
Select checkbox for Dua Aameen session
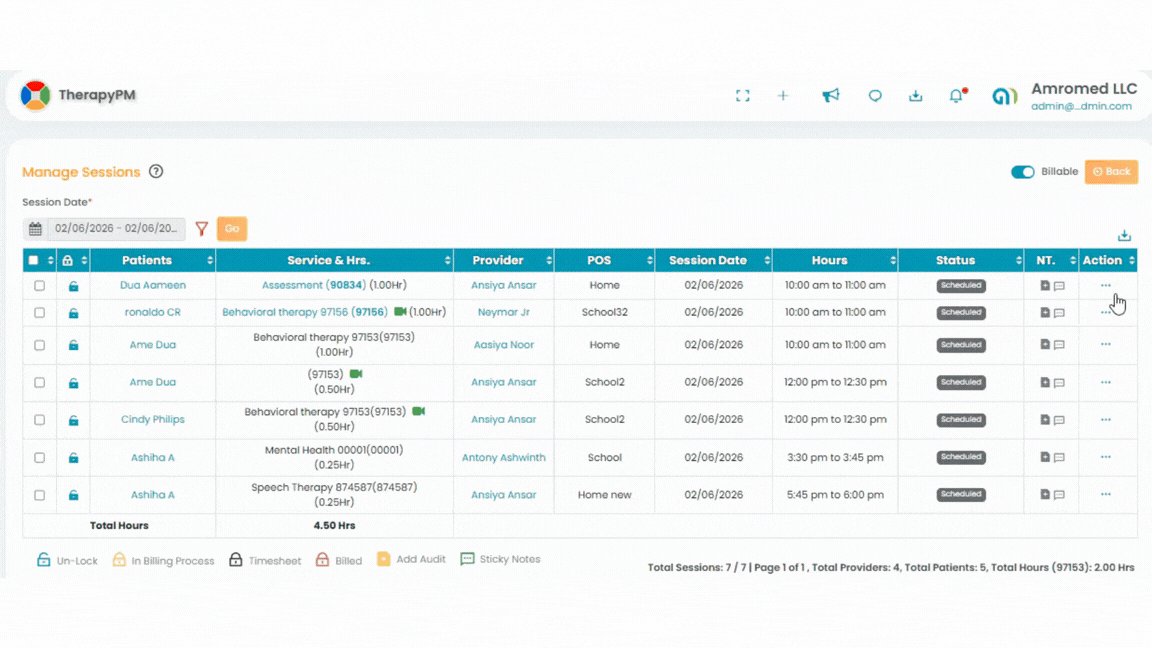(x=39, y=286)
